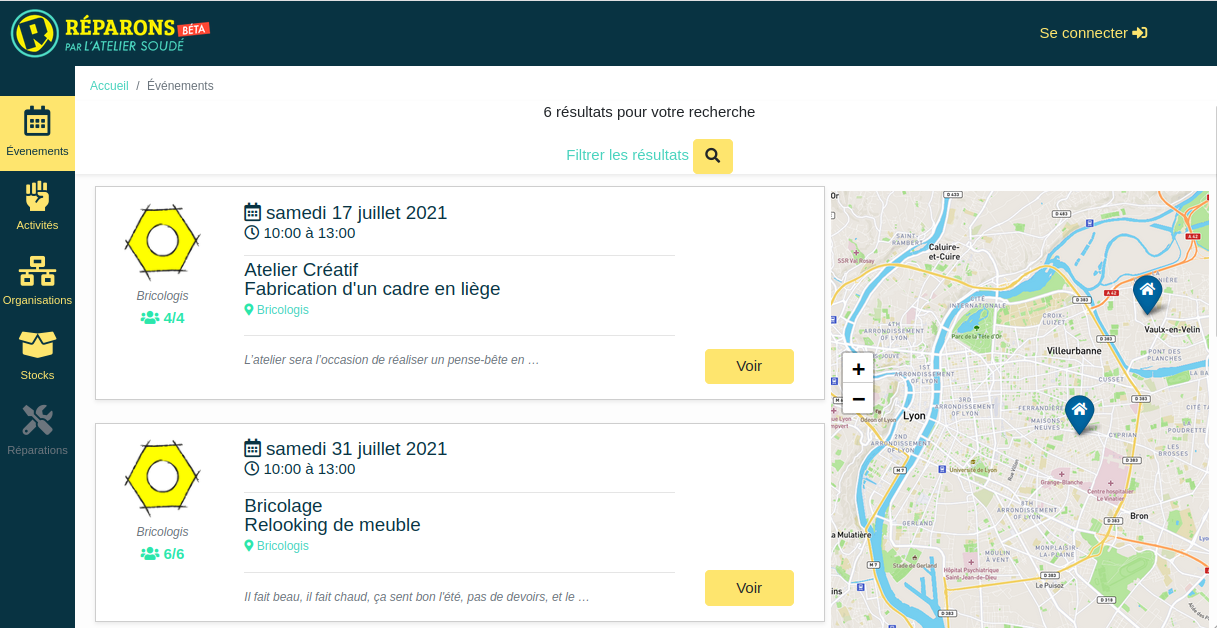Screen dimensions: 1217x628
Task: Navigate to Organisations via its sidebar icon
Action: [37, 272]
